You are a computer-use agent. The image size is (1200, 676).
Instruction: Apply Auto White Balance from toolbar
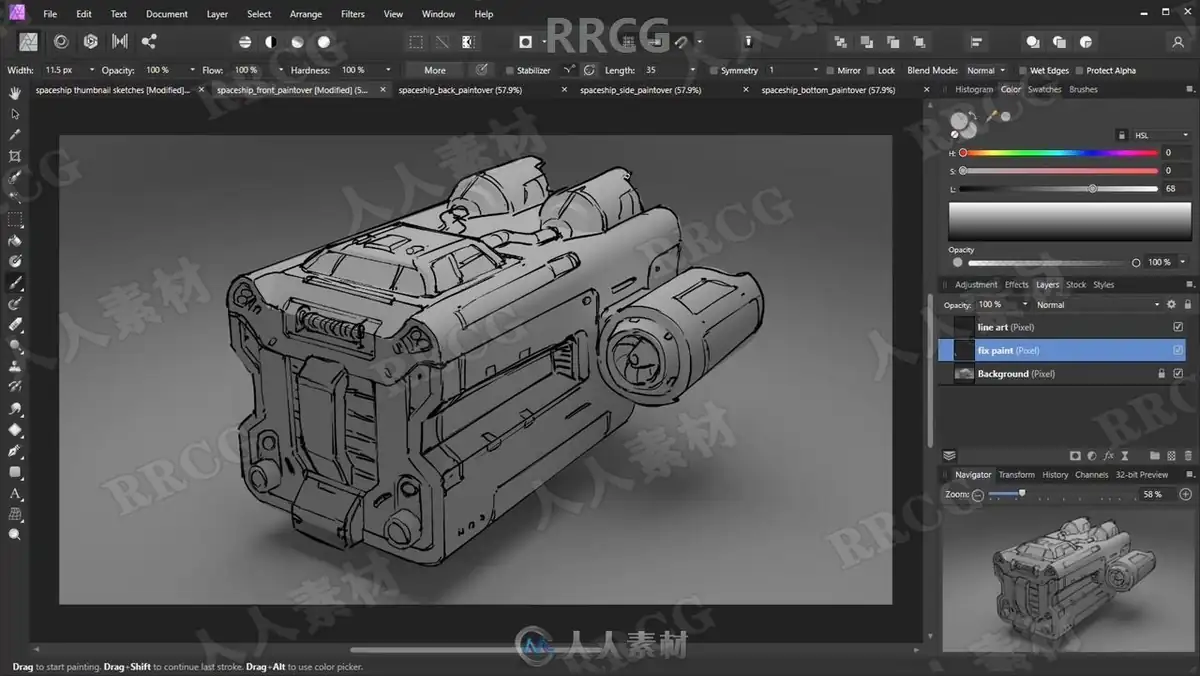pos(324,42)
